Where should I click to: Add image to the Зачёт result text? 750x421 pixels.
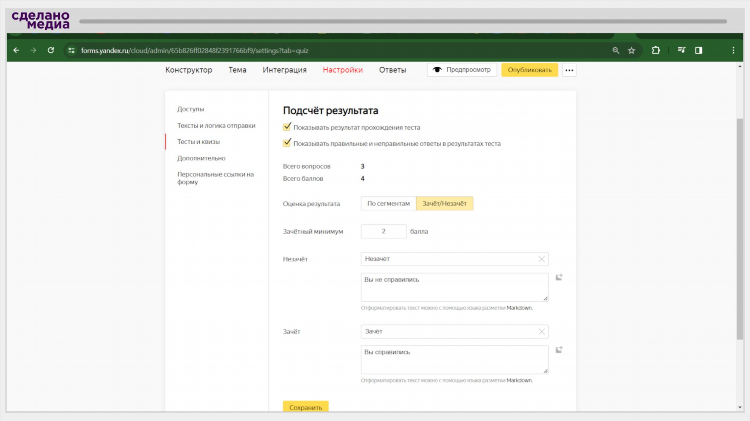pos(559,350)
